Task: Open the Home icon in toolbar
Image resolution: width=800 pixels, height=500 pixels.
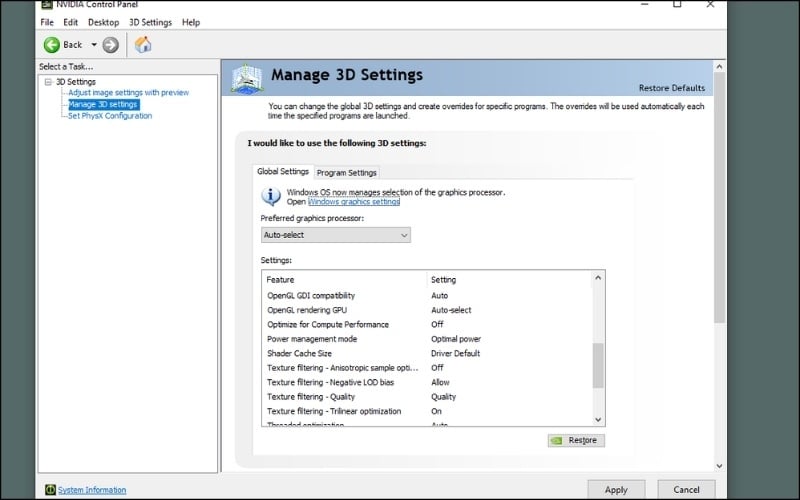Action: pos(143,44)
